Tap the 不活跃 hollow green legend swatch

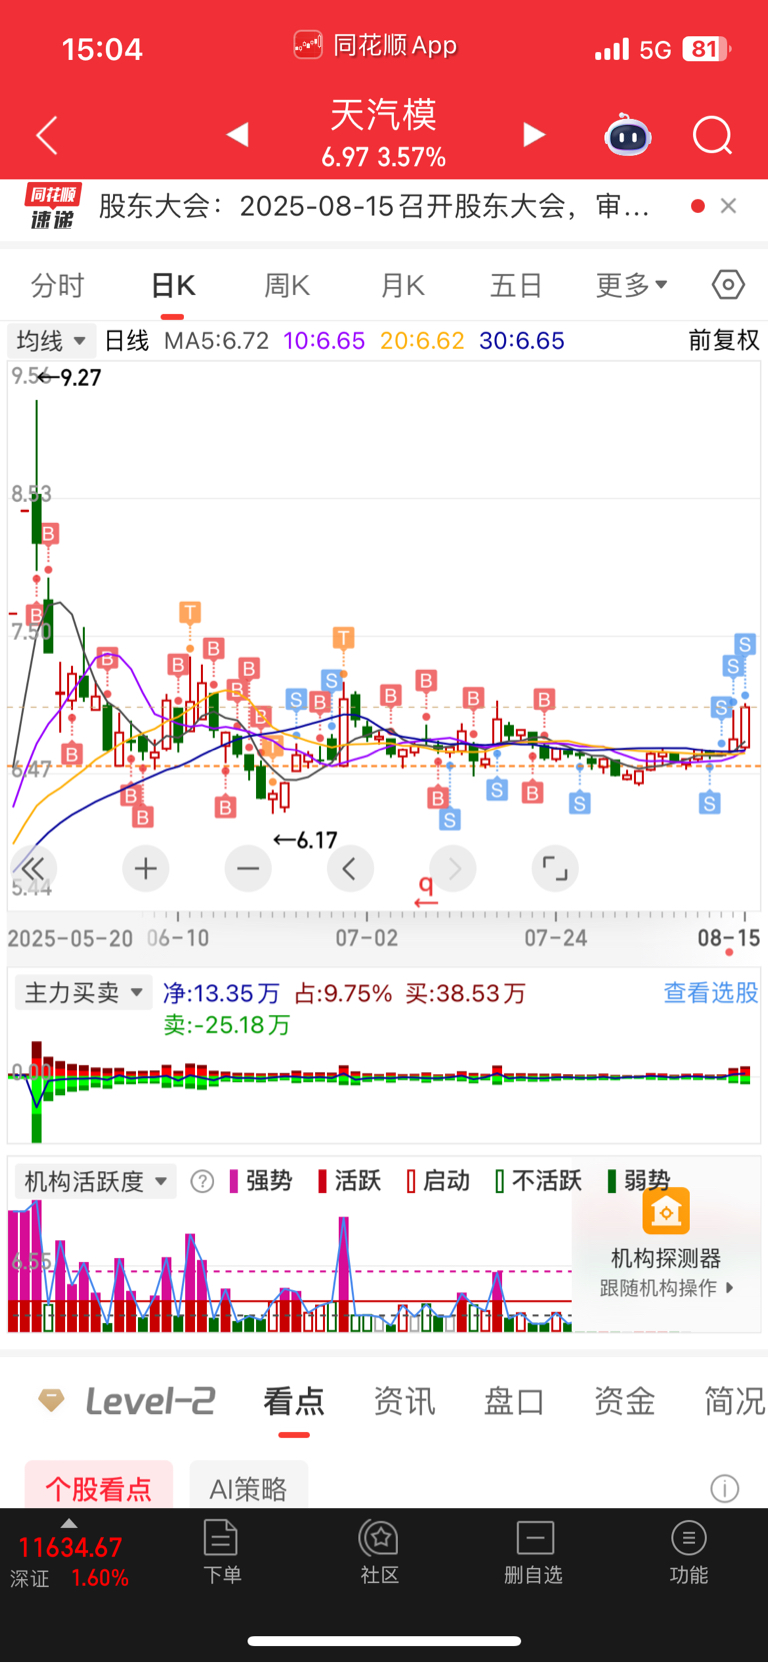point(500,1182)
